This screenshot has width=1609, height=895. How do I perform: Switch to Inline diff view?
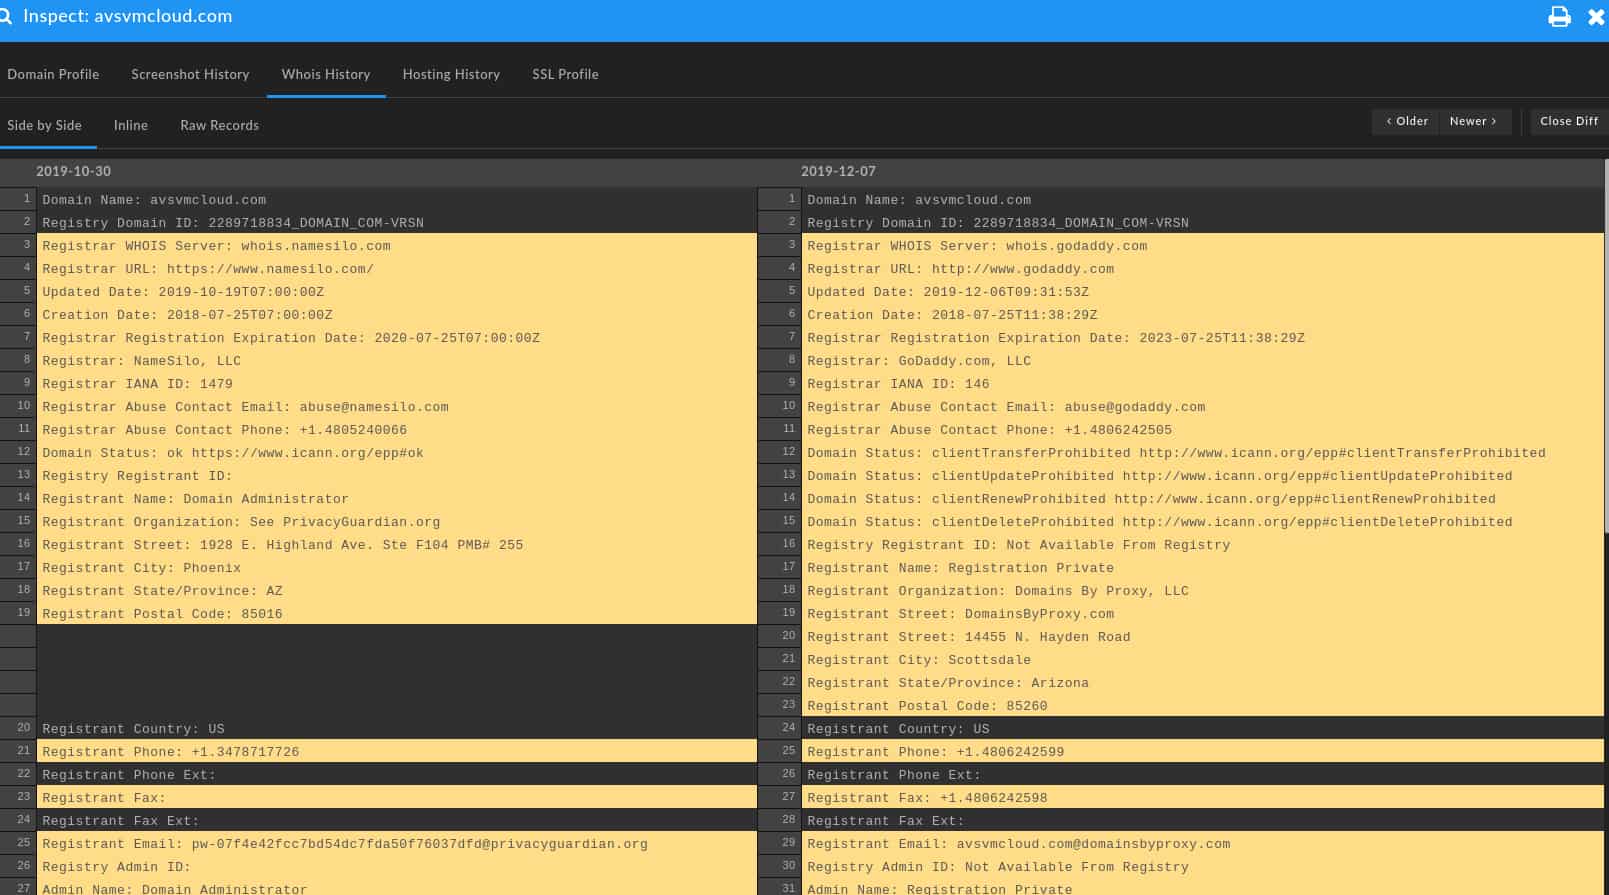131,125
